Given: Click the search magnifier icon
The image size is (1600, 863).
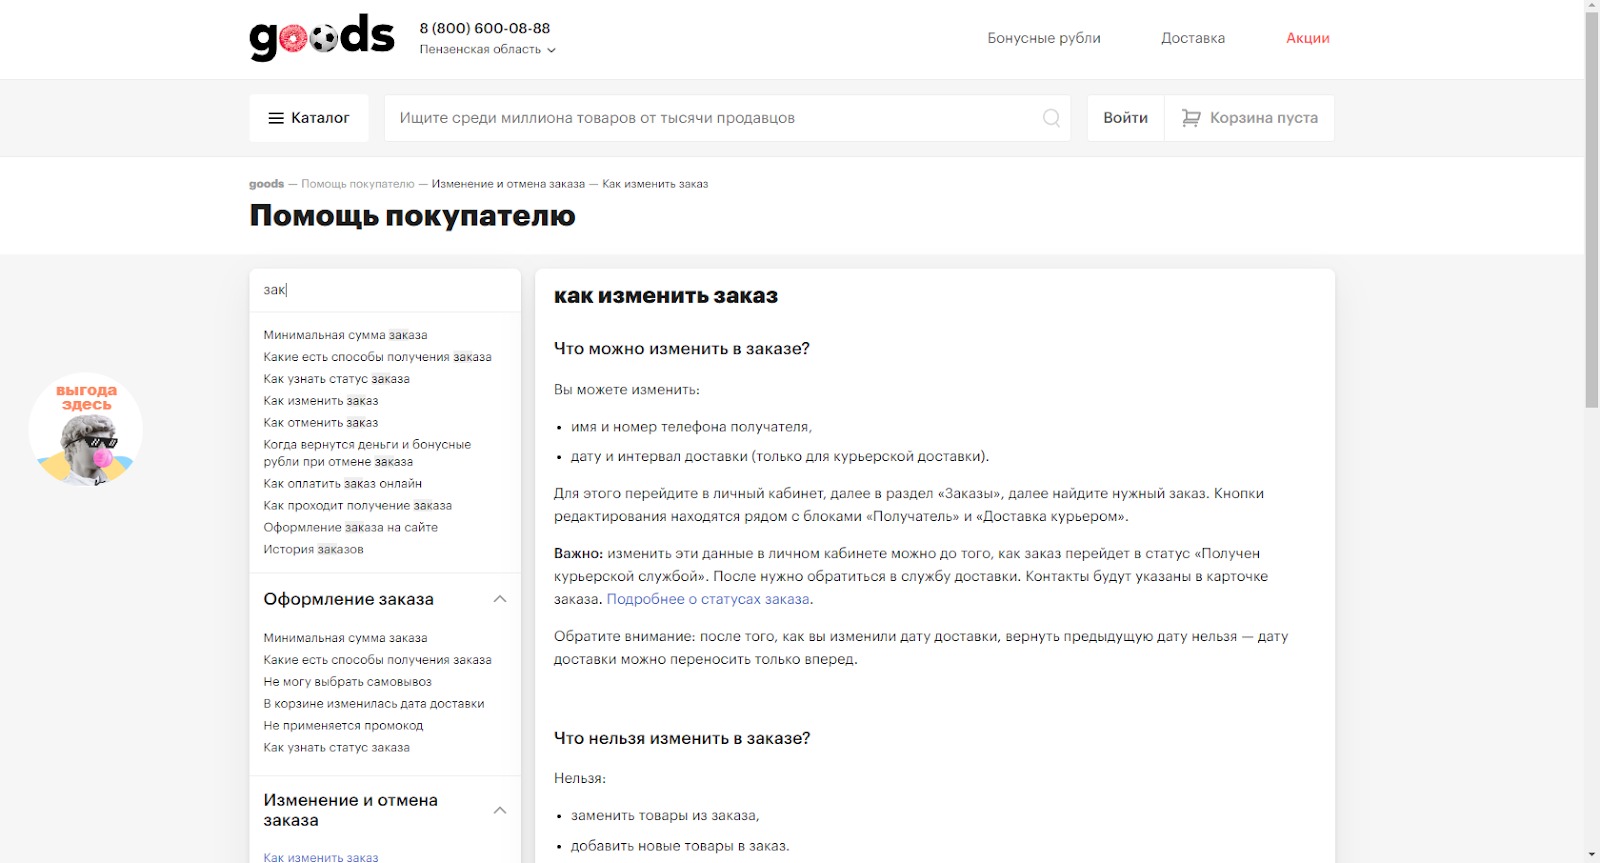Looking at the screenshot, I should pos(1051,118).
